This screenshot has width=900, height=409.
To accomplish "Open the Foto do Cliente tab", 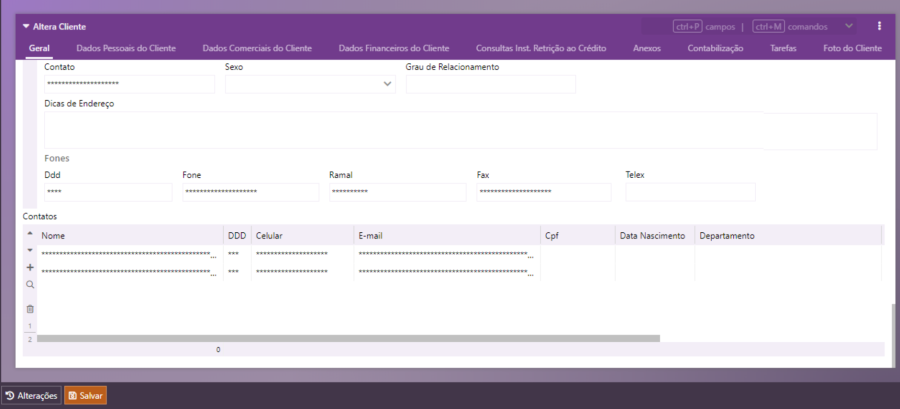I will (852, 48).
